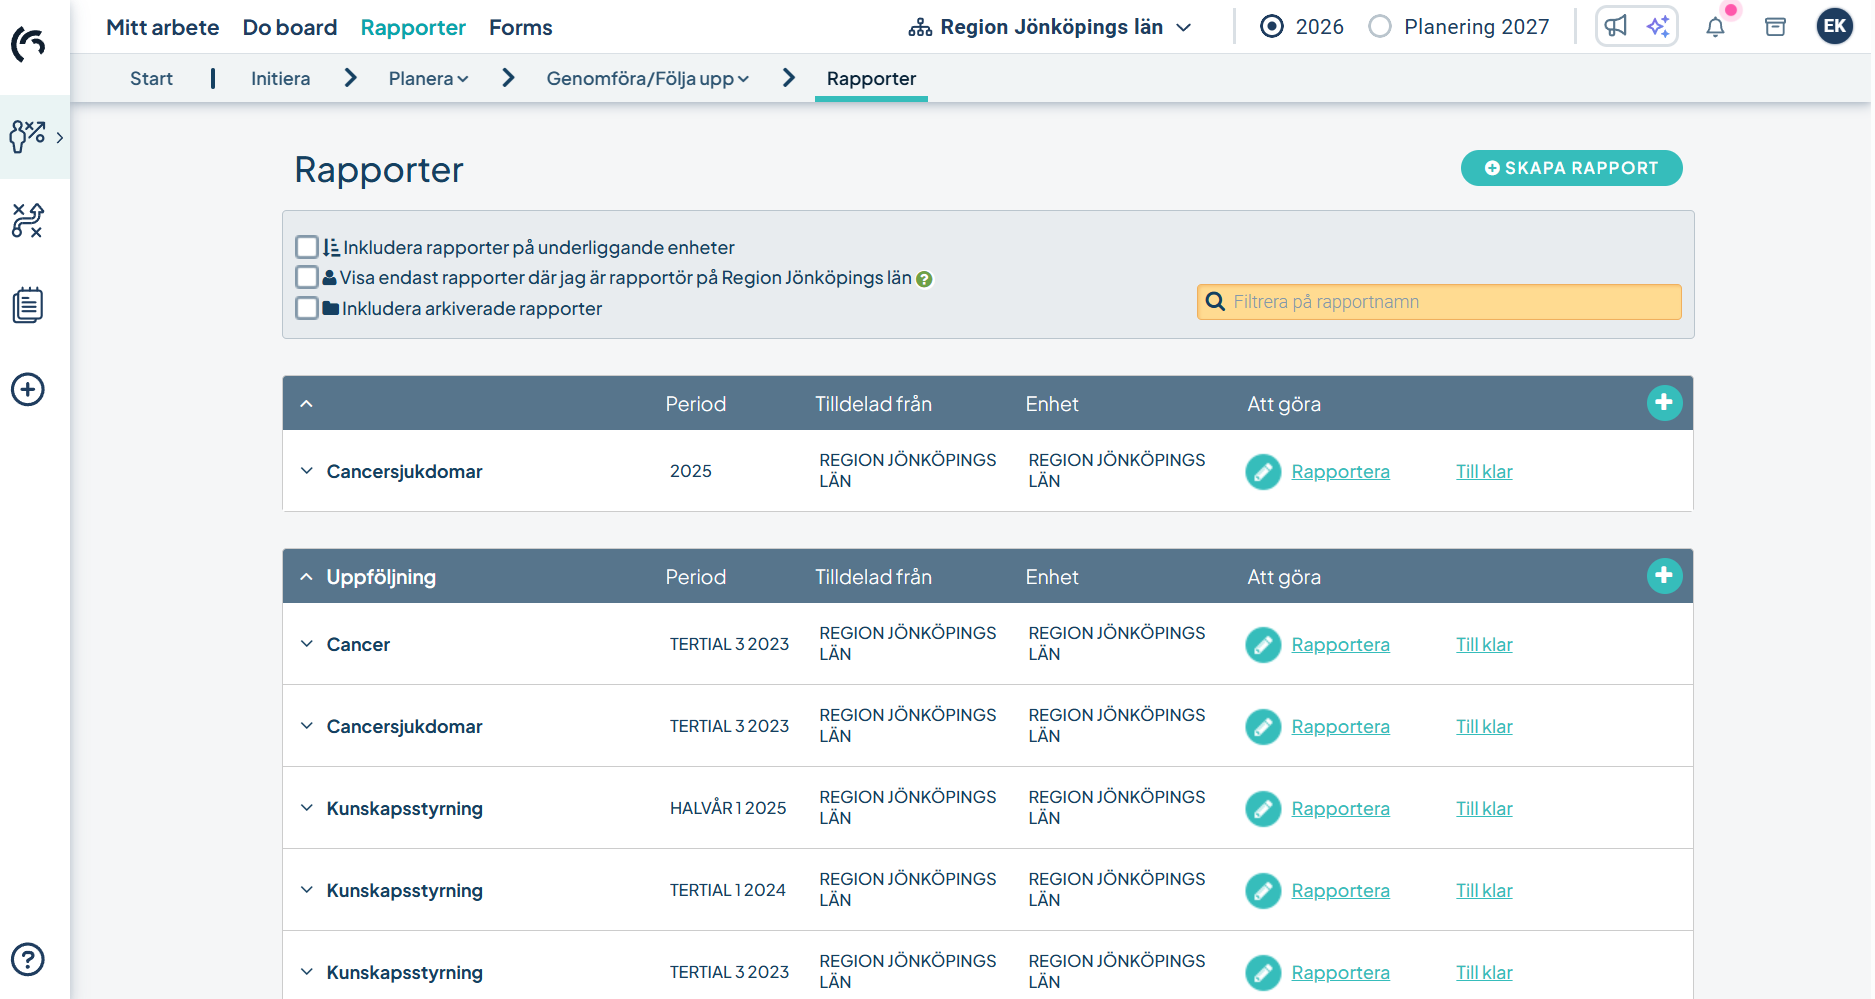Image resolution: width=1875 pixels, height=999 pixels.
Task: Check Inkludera arkiverade rapporter
Action: click(307, 308)
